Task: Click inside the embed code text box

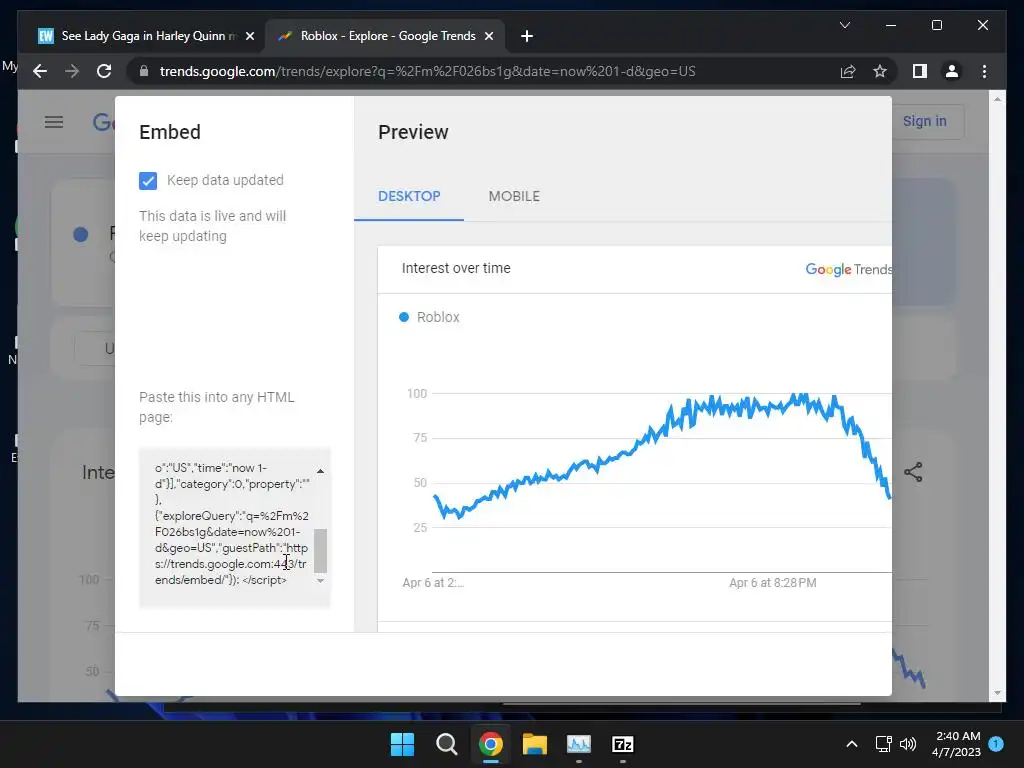Action: pyautogui.click(x=231, y=524)
